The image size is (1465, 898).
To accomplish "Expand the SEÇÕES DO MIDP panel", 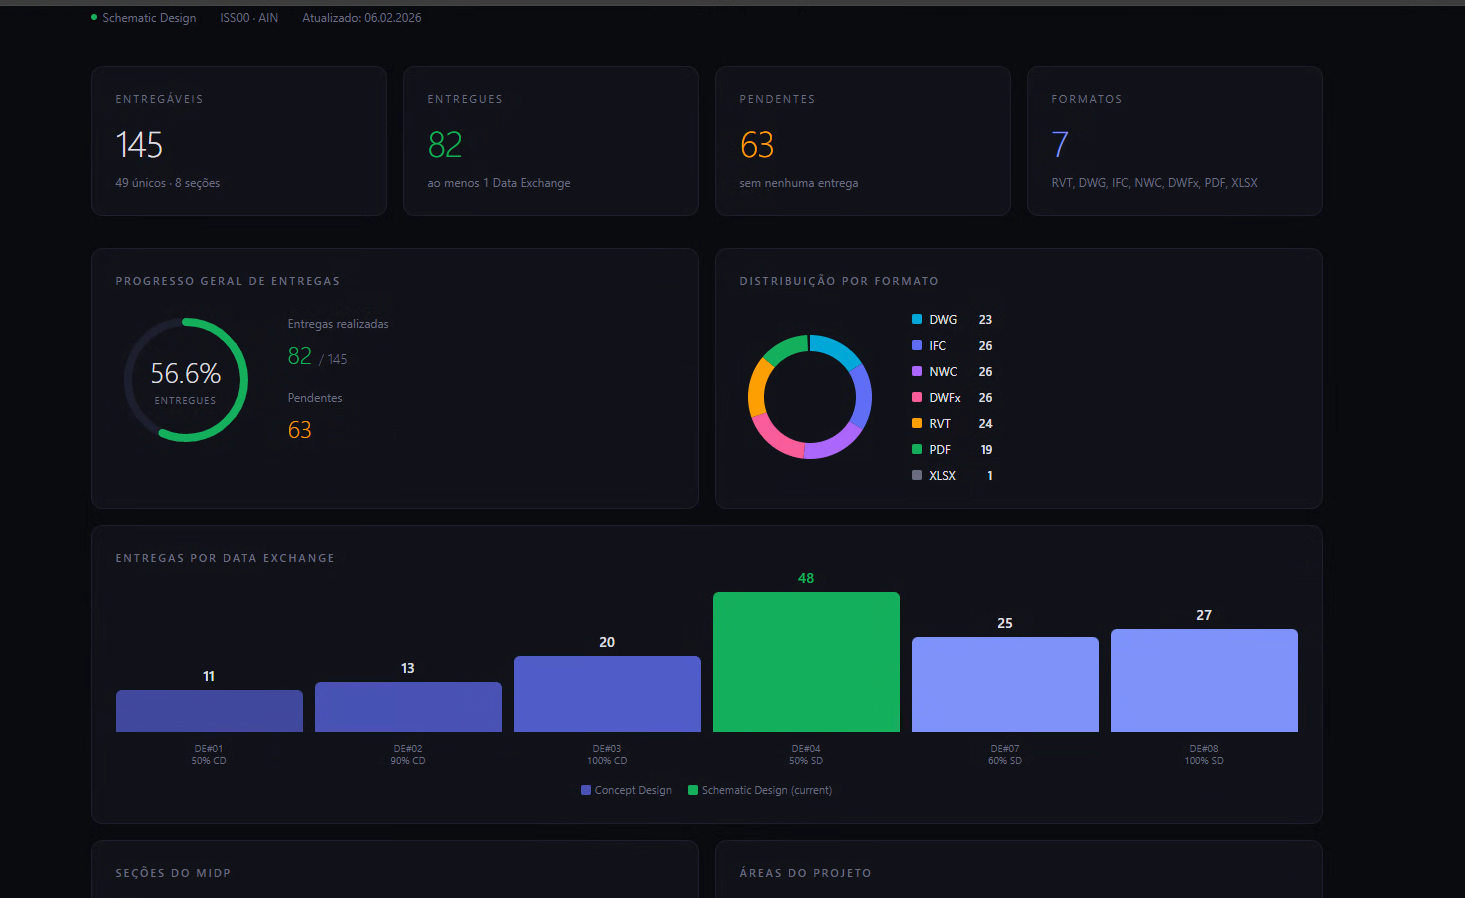I will click(x=173, y=872).
